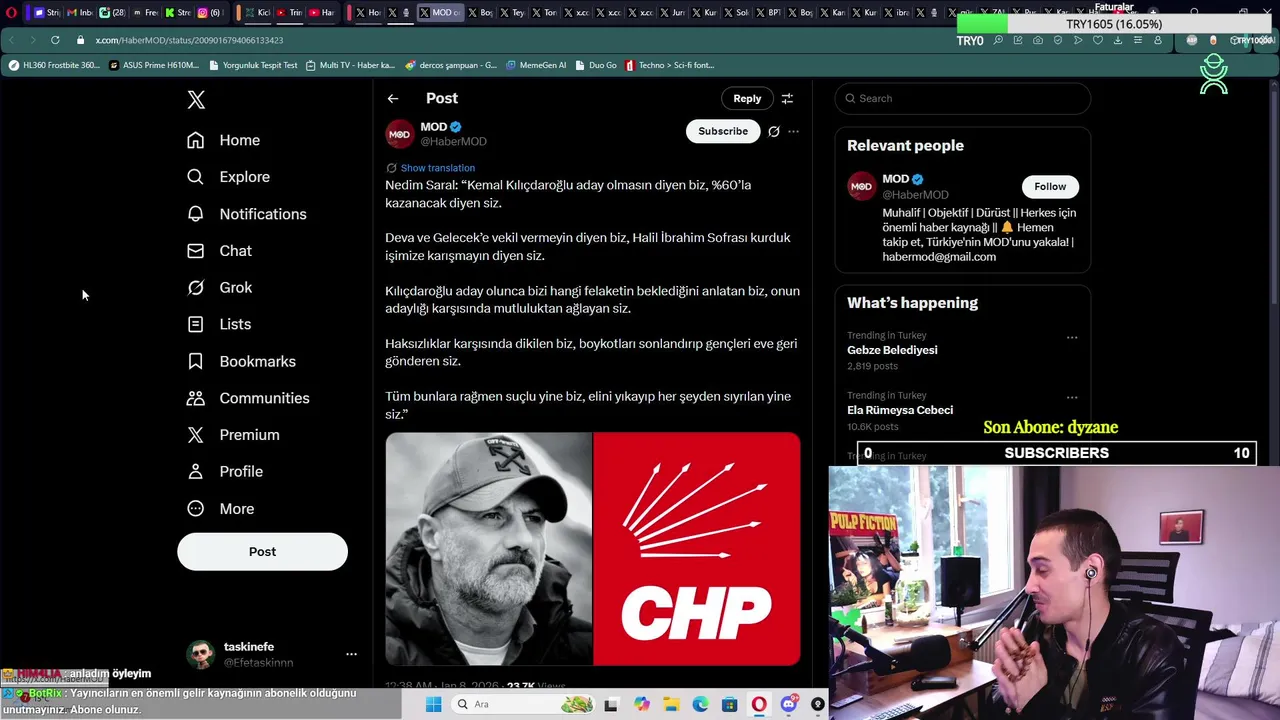Click Show translation link
The height and width of the screenshot is (720, 1280).
(437, 168)
